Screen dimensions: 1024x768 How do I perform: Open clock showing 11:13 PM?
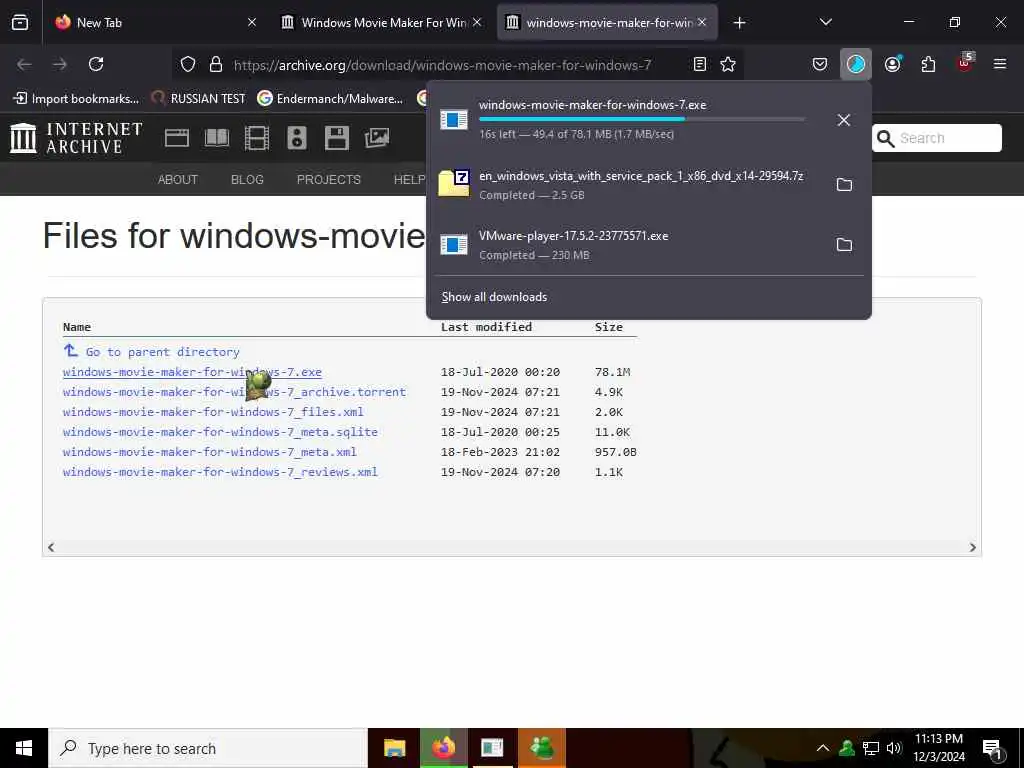point(938,748)
